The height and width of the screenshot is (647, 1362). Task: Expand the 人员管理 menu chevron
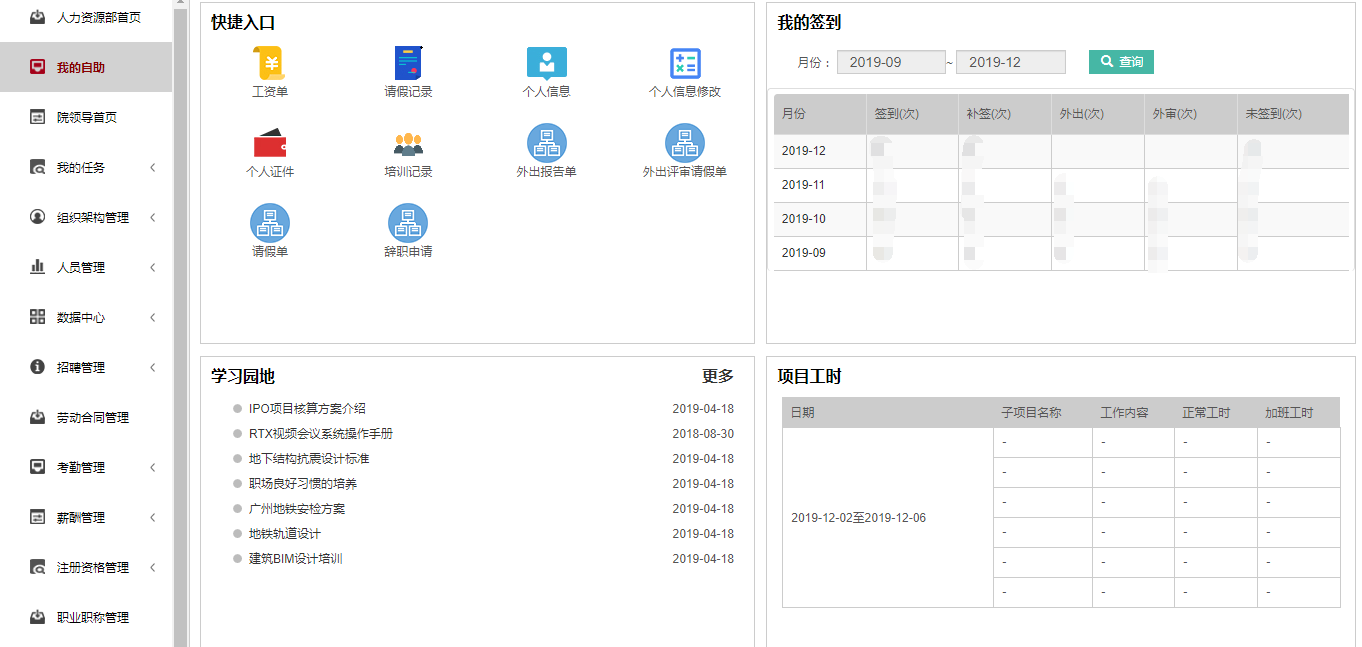(x=153, y=267)
